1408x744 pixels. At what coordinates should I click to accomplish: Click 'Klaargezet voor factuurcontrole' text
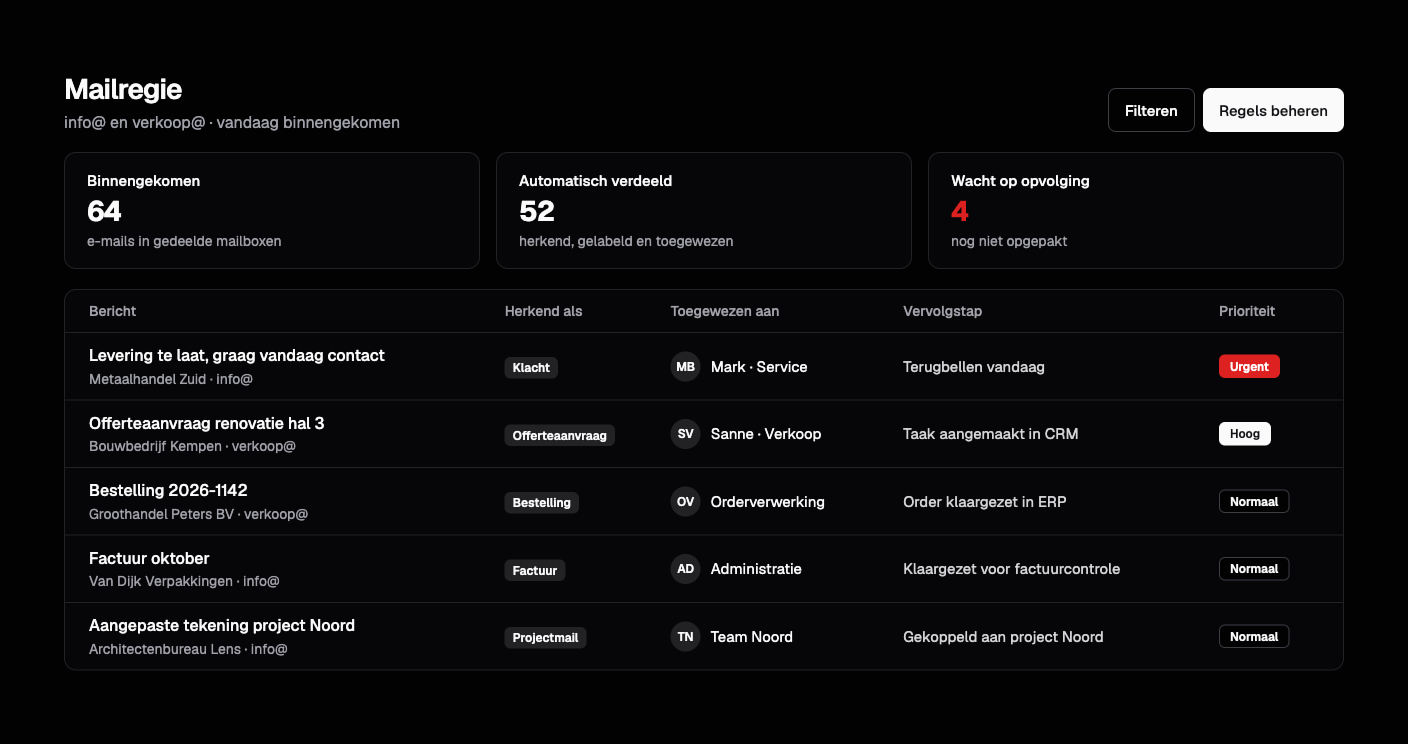pos(1012,569)
